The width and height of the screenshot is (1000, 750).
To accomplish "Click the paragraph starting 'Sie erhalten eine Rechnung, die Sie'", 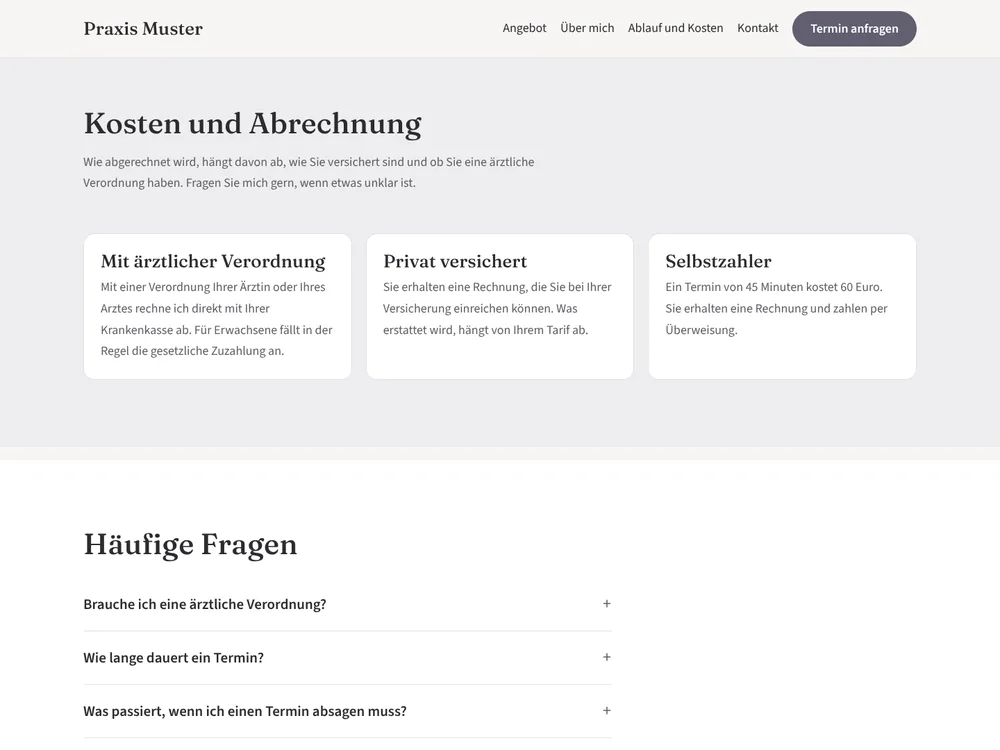I will coord(497,309).
